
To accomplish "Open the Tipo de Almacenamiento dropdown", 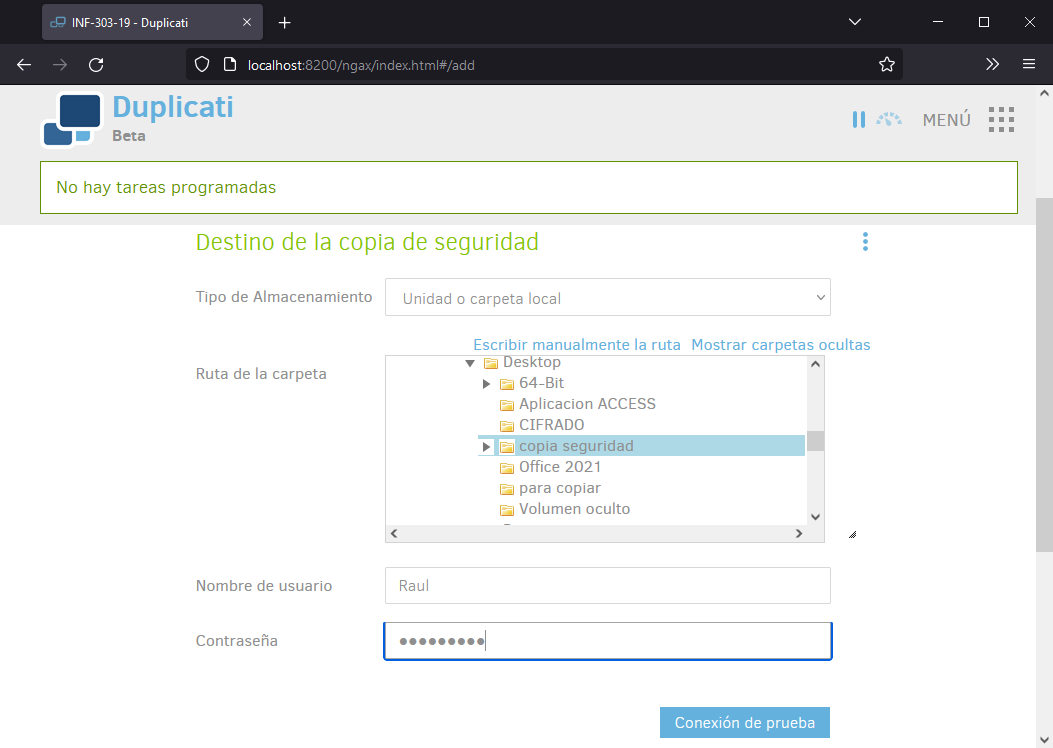I will click(607, 298).
